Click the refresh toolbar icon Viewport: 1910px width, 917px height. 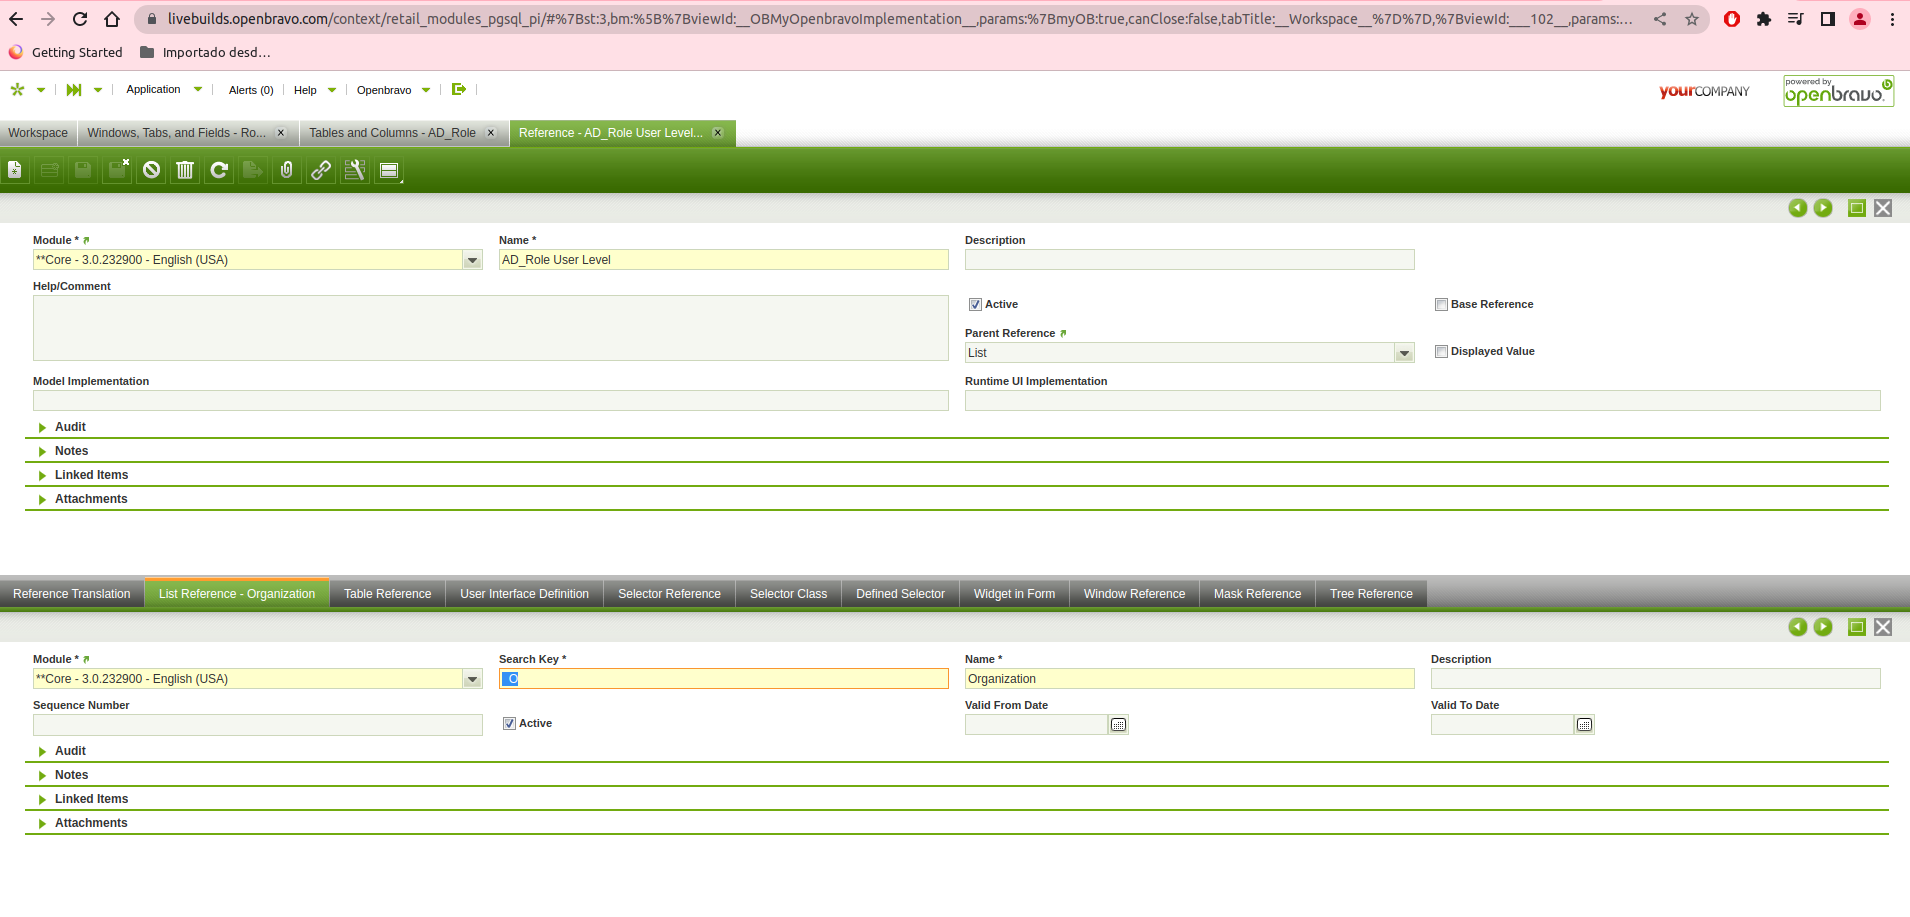click(219, 170)
